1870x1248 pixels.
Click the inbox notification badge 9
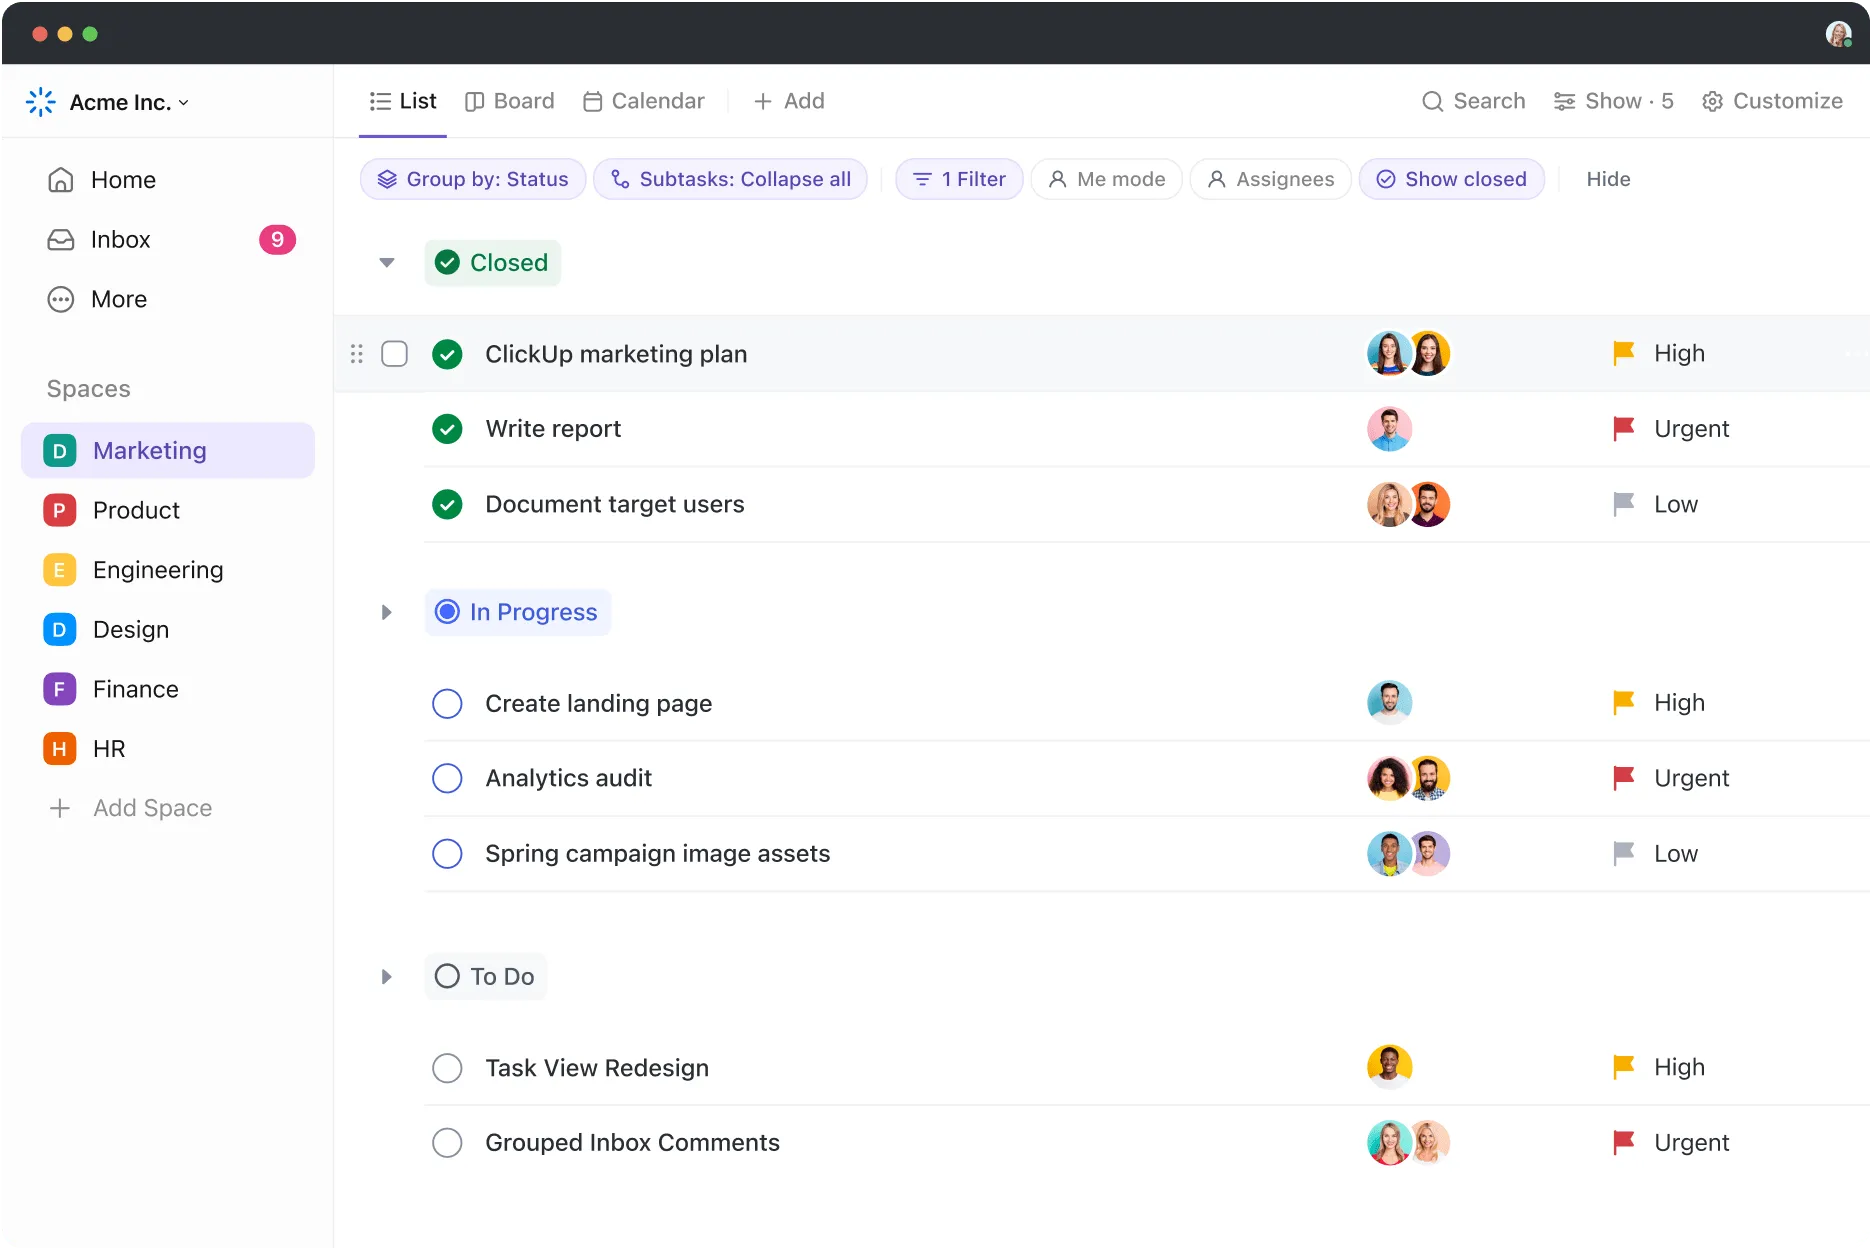click(x=277, y=240)
